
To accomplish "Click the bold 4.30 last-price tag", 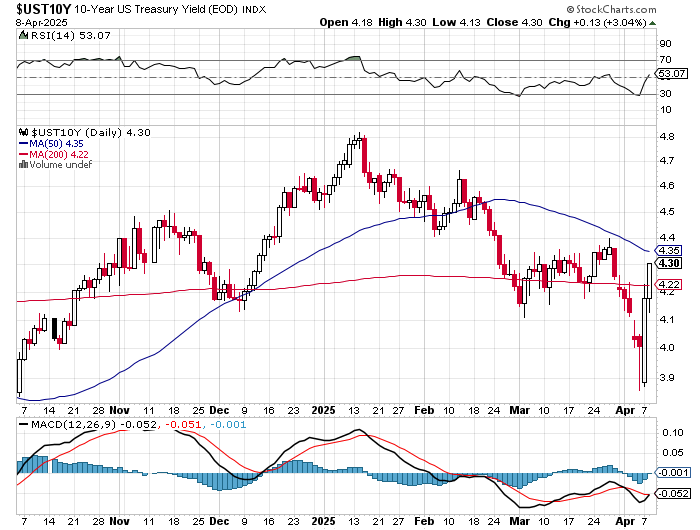I will [x=668, y=263].
